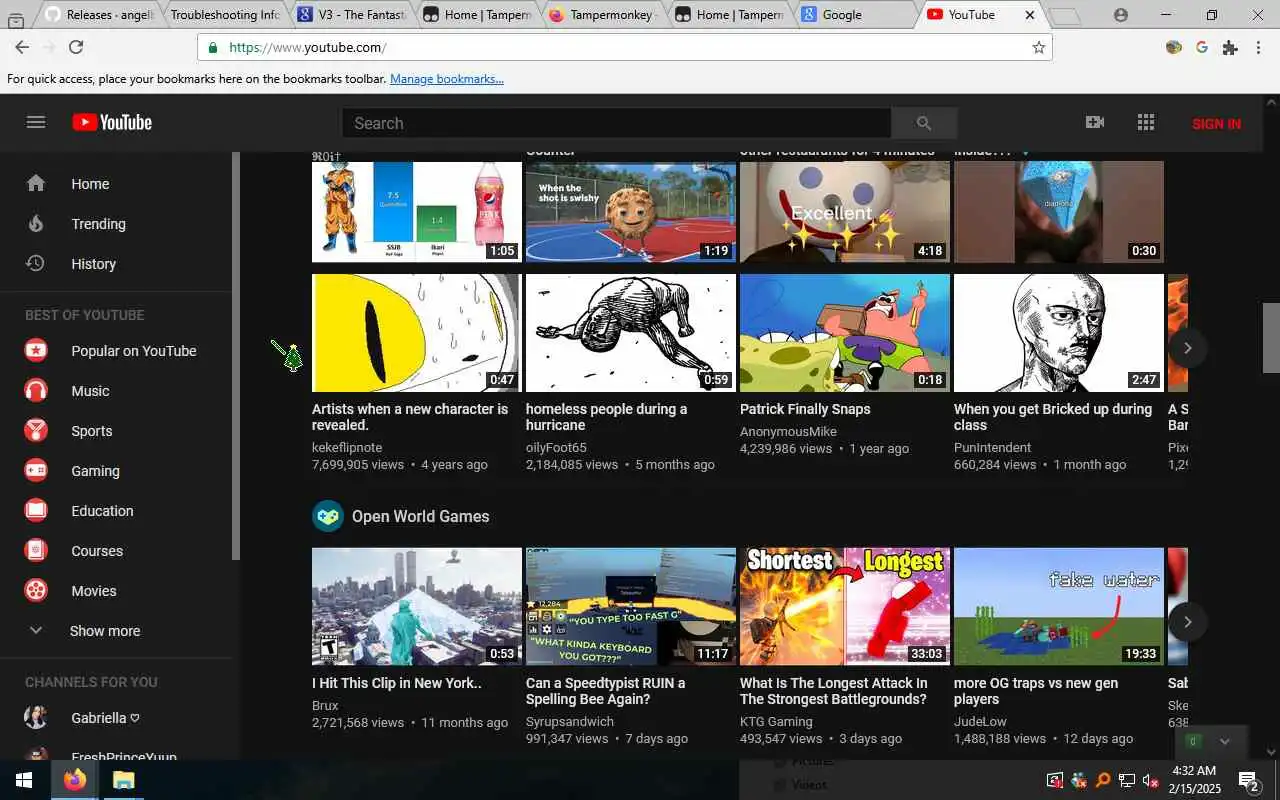1280x800 pixels.
Task: Open the KTG Gaming channel link
Action: click(776, 722)
